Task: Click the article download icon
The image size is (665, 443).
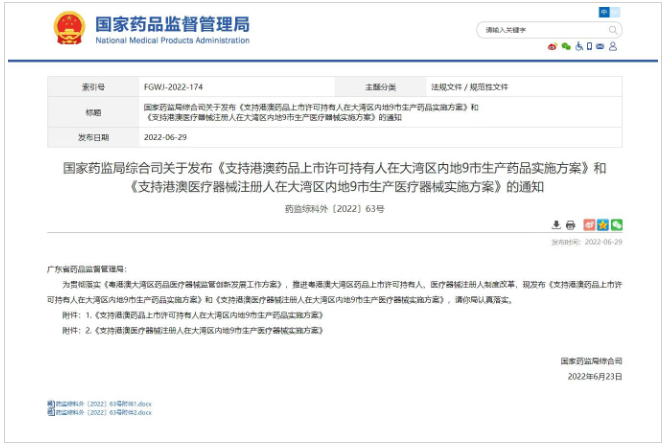Action: (556, 225)
